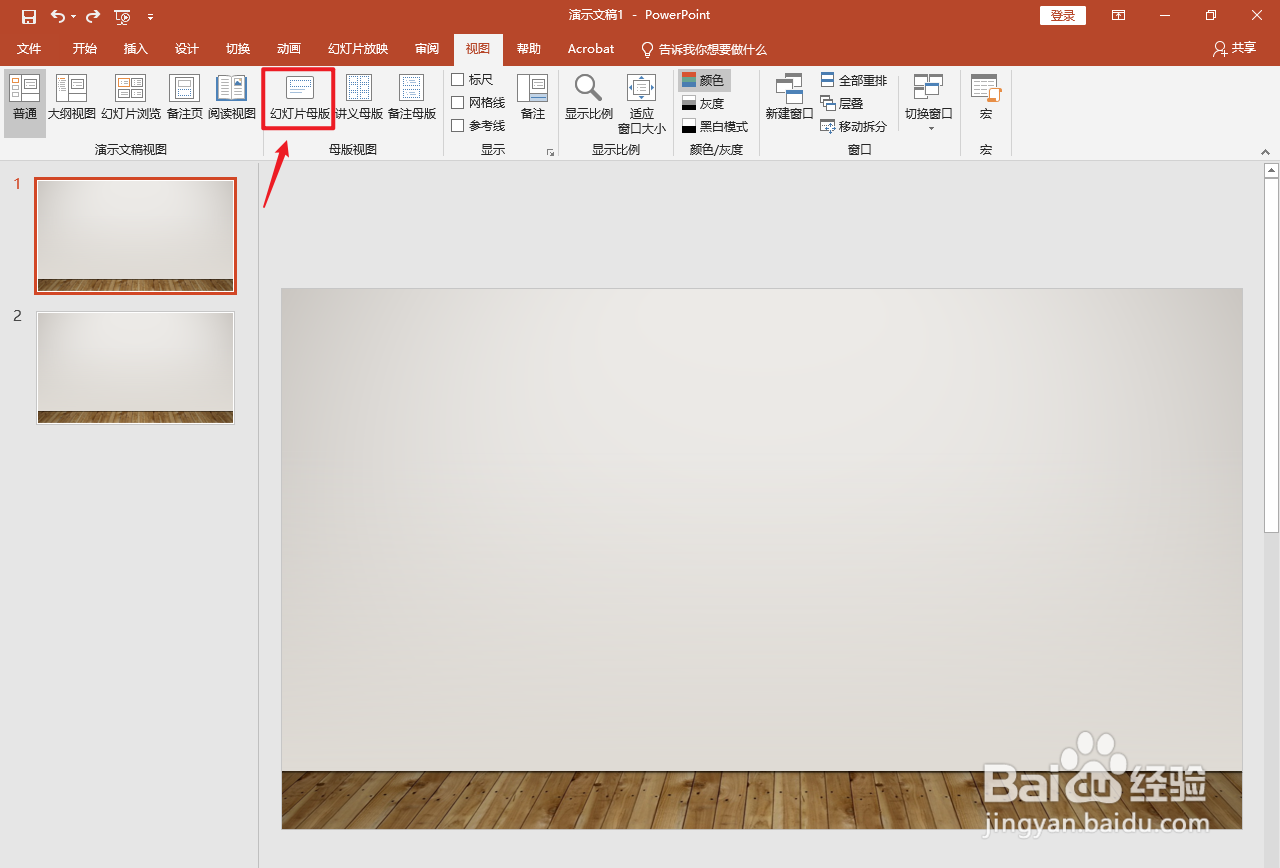Click the 登录 sign-in button
Screen dimensions: 1280x868
pos(1063,15)
